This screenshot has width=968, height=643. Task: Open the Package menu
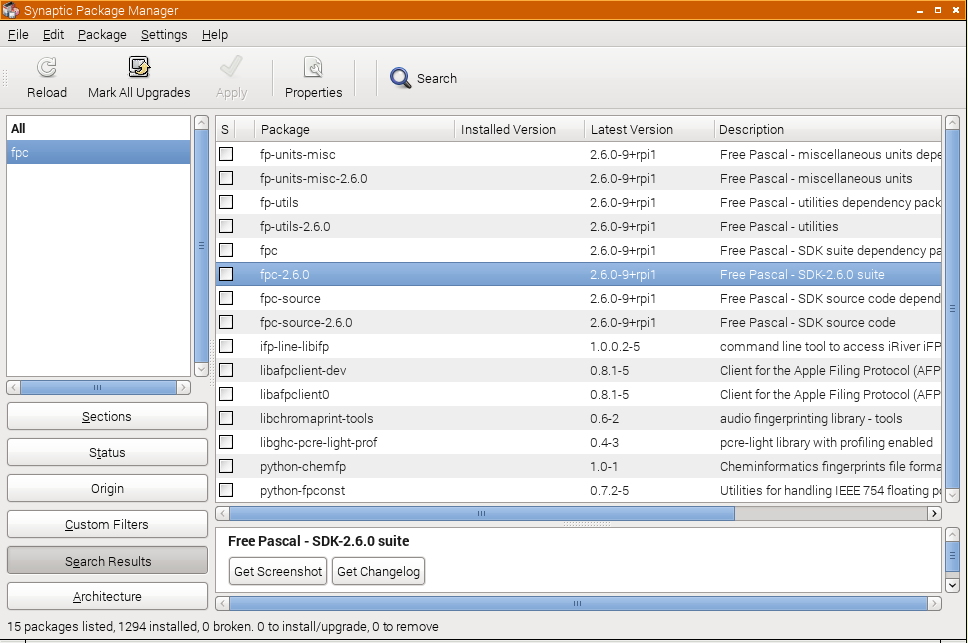coord(102,34)
